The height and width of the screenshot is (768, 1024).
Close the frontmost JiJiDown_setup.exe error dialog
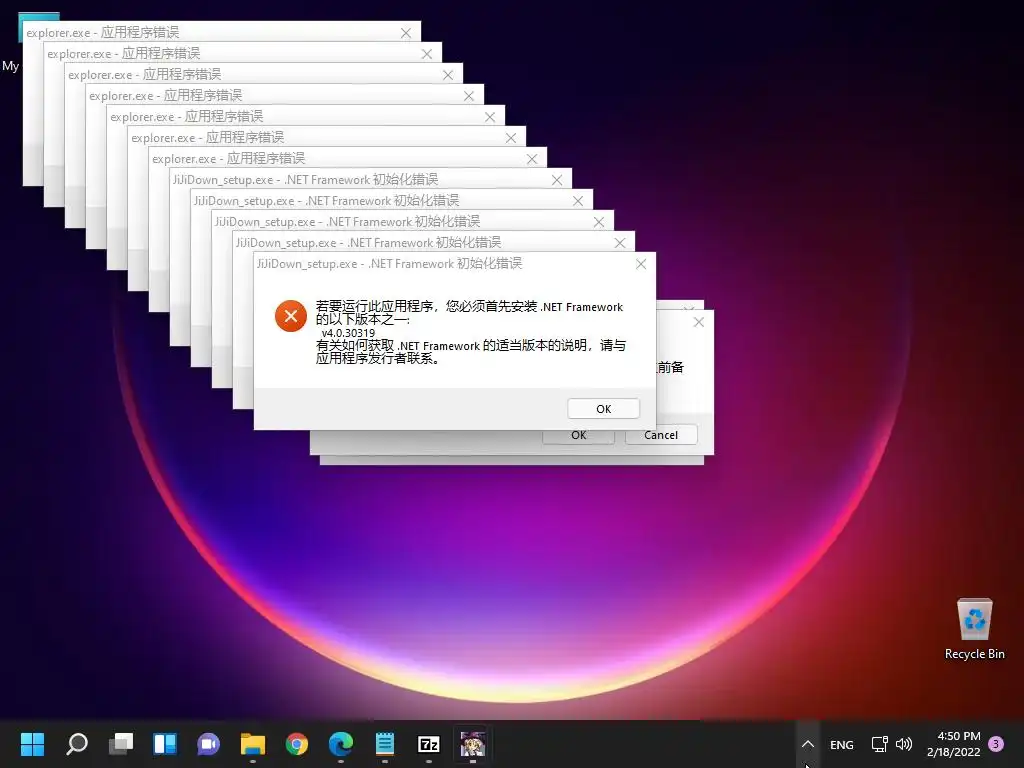641,264
